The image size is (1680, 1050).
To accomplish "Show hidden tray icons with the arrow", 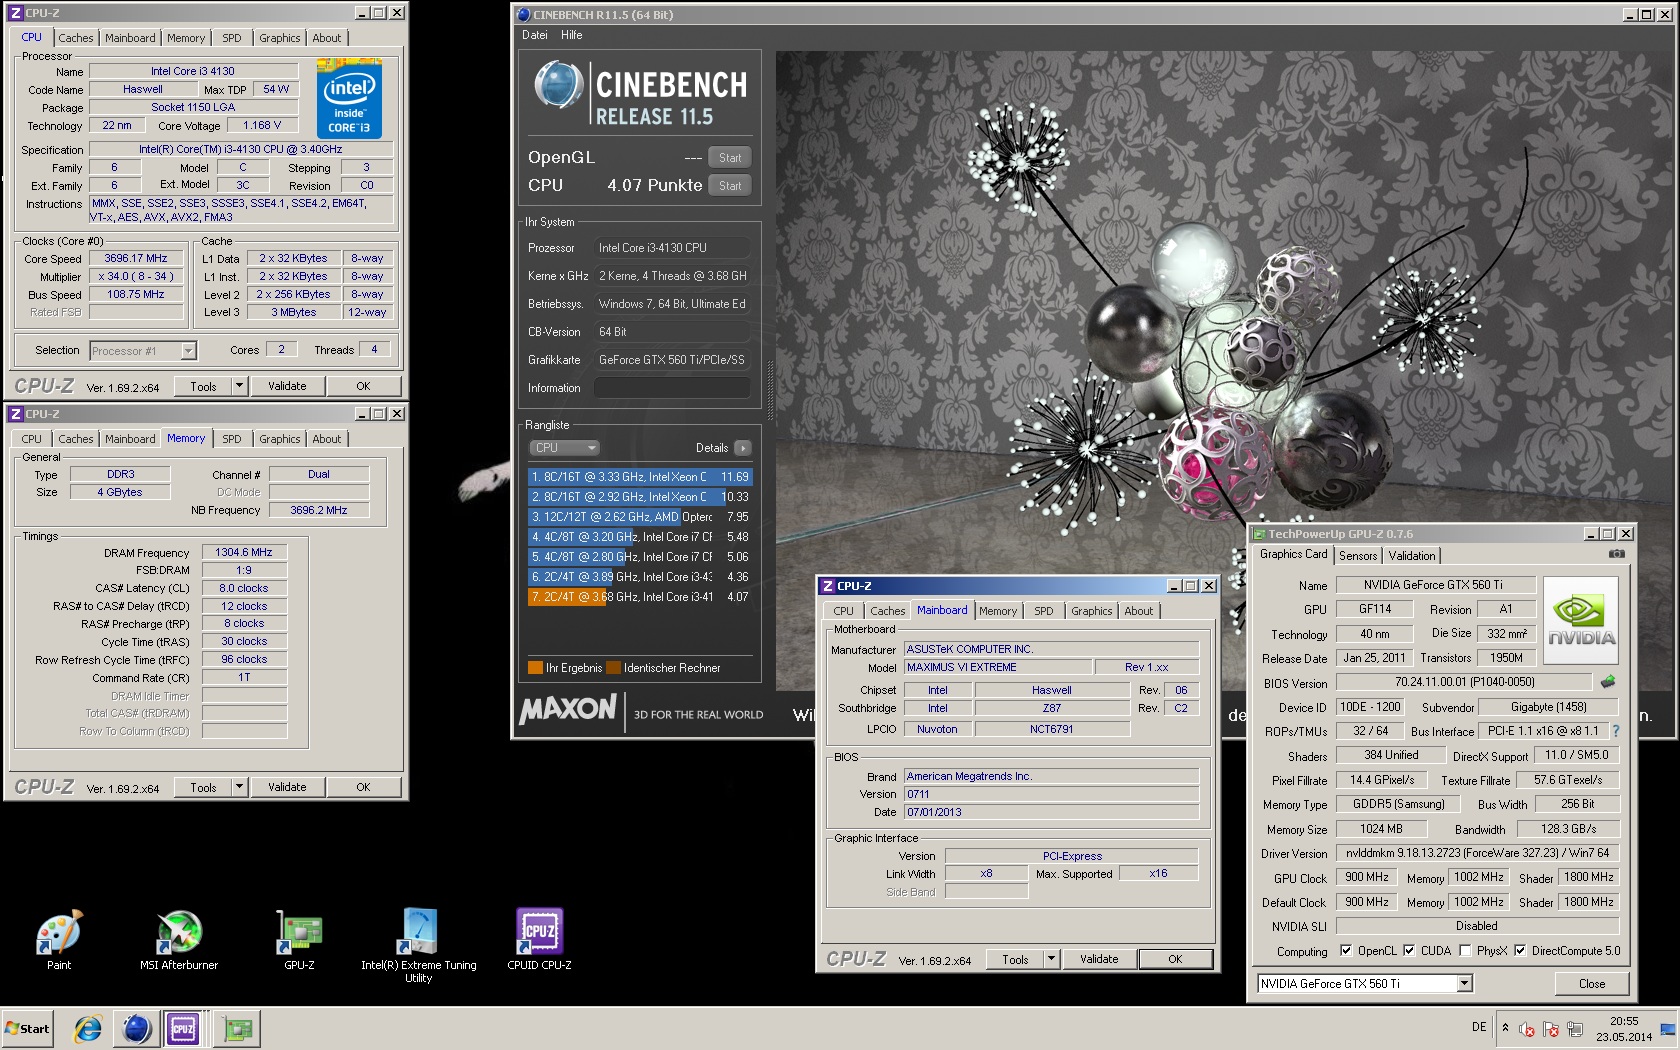I will click(1505, 1027).
